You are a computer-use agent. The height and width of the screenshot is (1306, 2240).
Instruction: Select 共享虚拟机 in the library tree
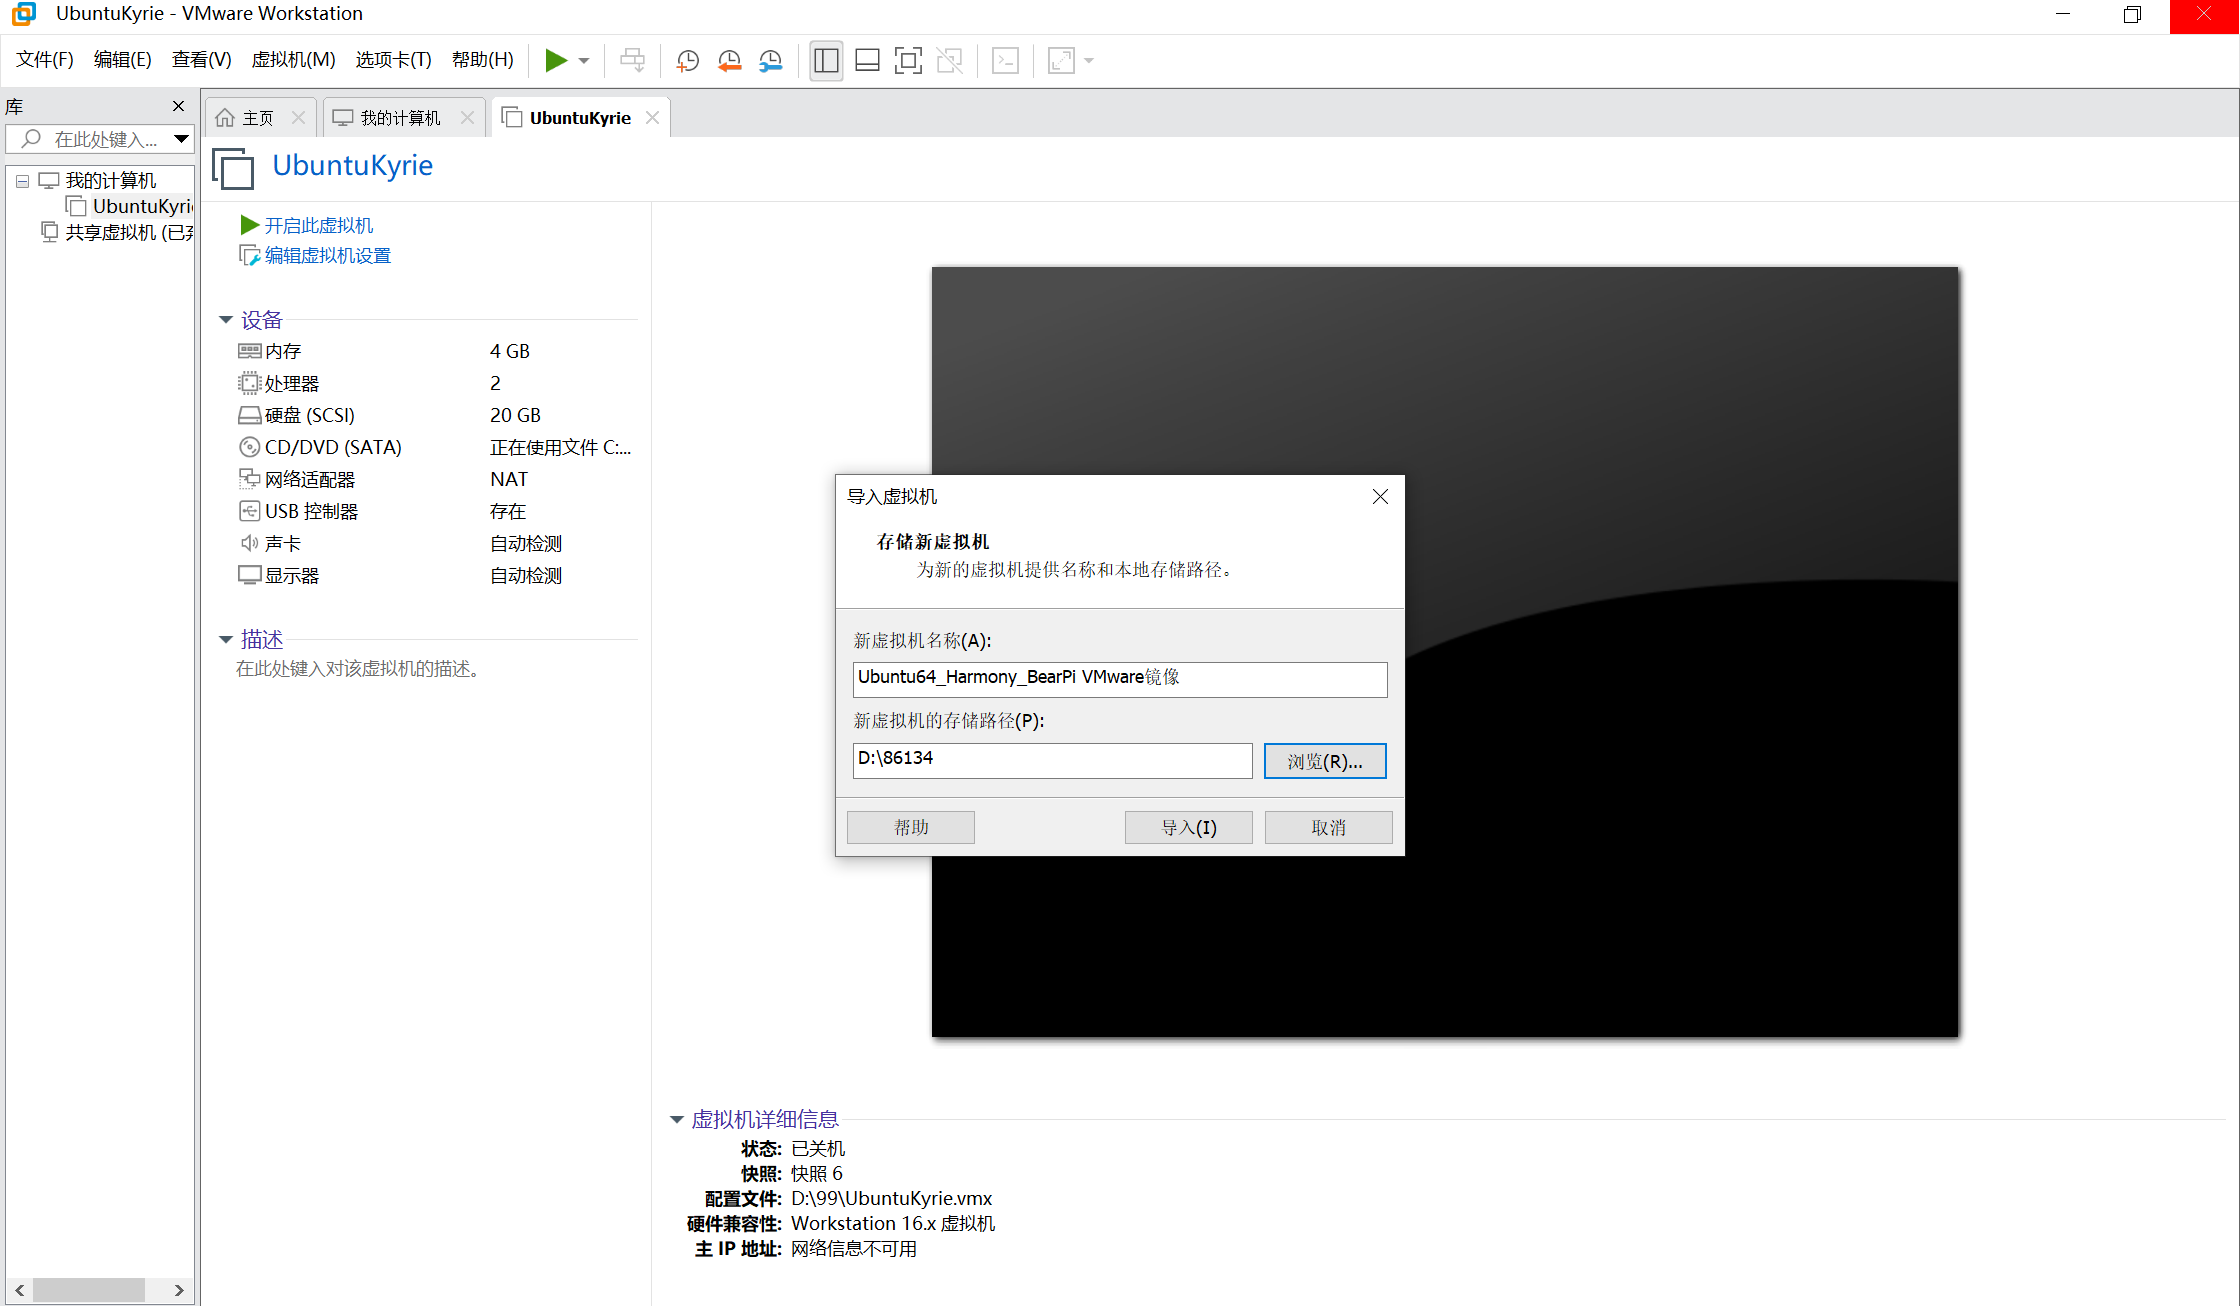tap(129, 232)
